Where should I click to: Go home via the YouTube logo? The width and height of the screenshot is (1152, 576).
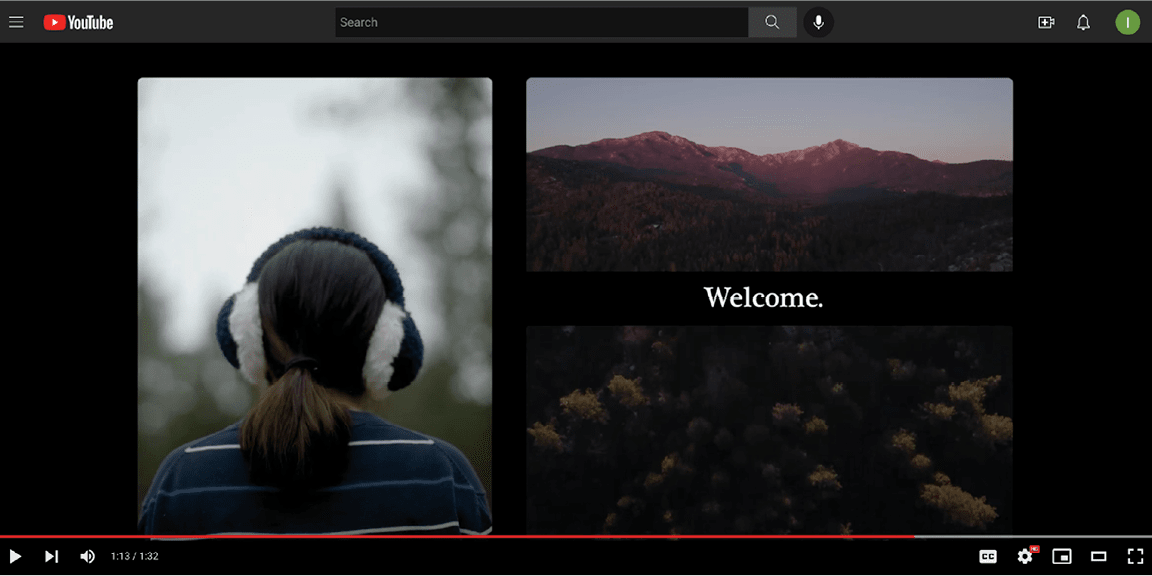[x=78, y=21]
